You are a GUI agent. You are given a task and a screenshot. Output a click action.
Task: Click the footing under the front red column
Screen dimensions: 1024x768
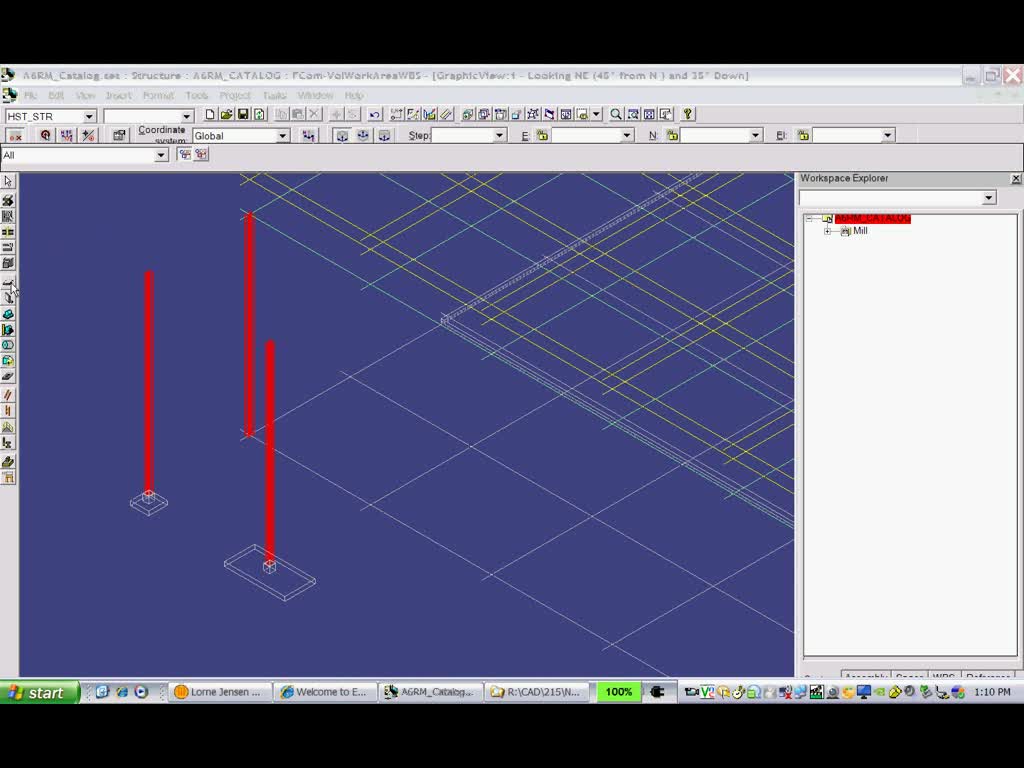point(270,573)
